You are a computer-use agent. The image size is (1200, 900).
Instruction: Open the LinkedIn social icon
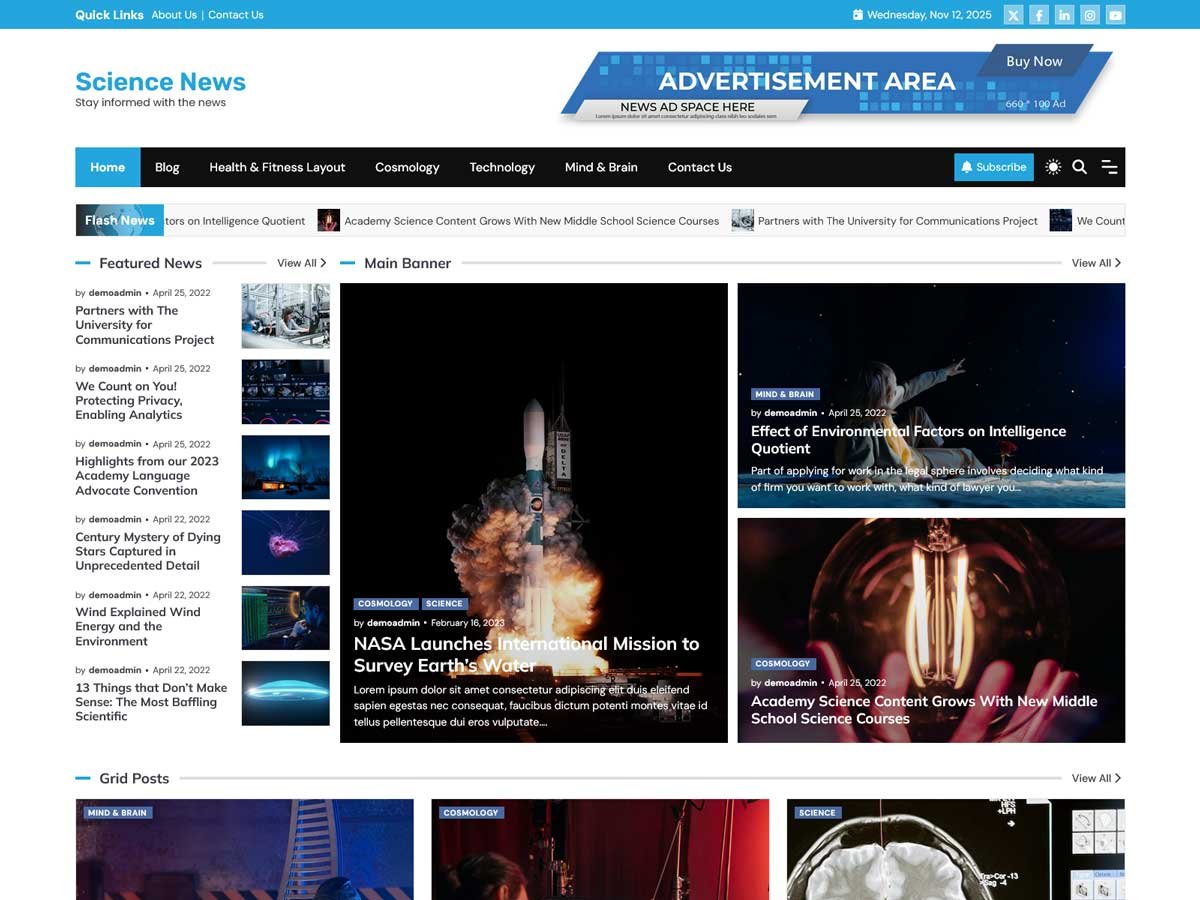pyautogui.click(x=1064, y=15)
